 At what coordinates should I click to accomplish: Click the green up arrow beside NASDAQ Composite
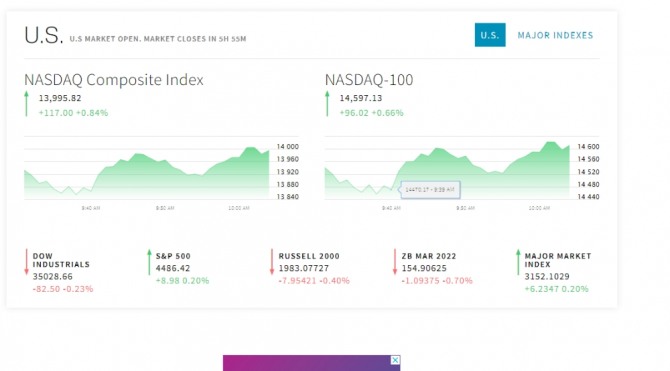pos(26,103)
